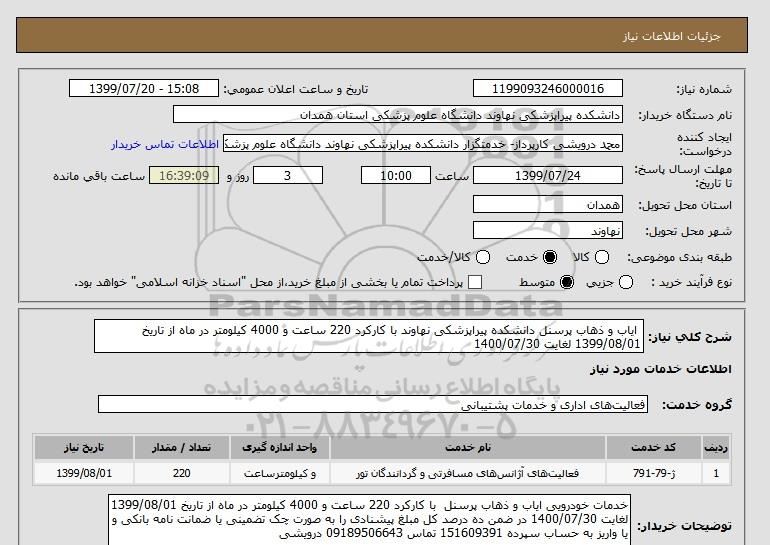Click the تعداد / مقدار column header
The width and height of the screenshot is (770, 545).
point(181,447)
